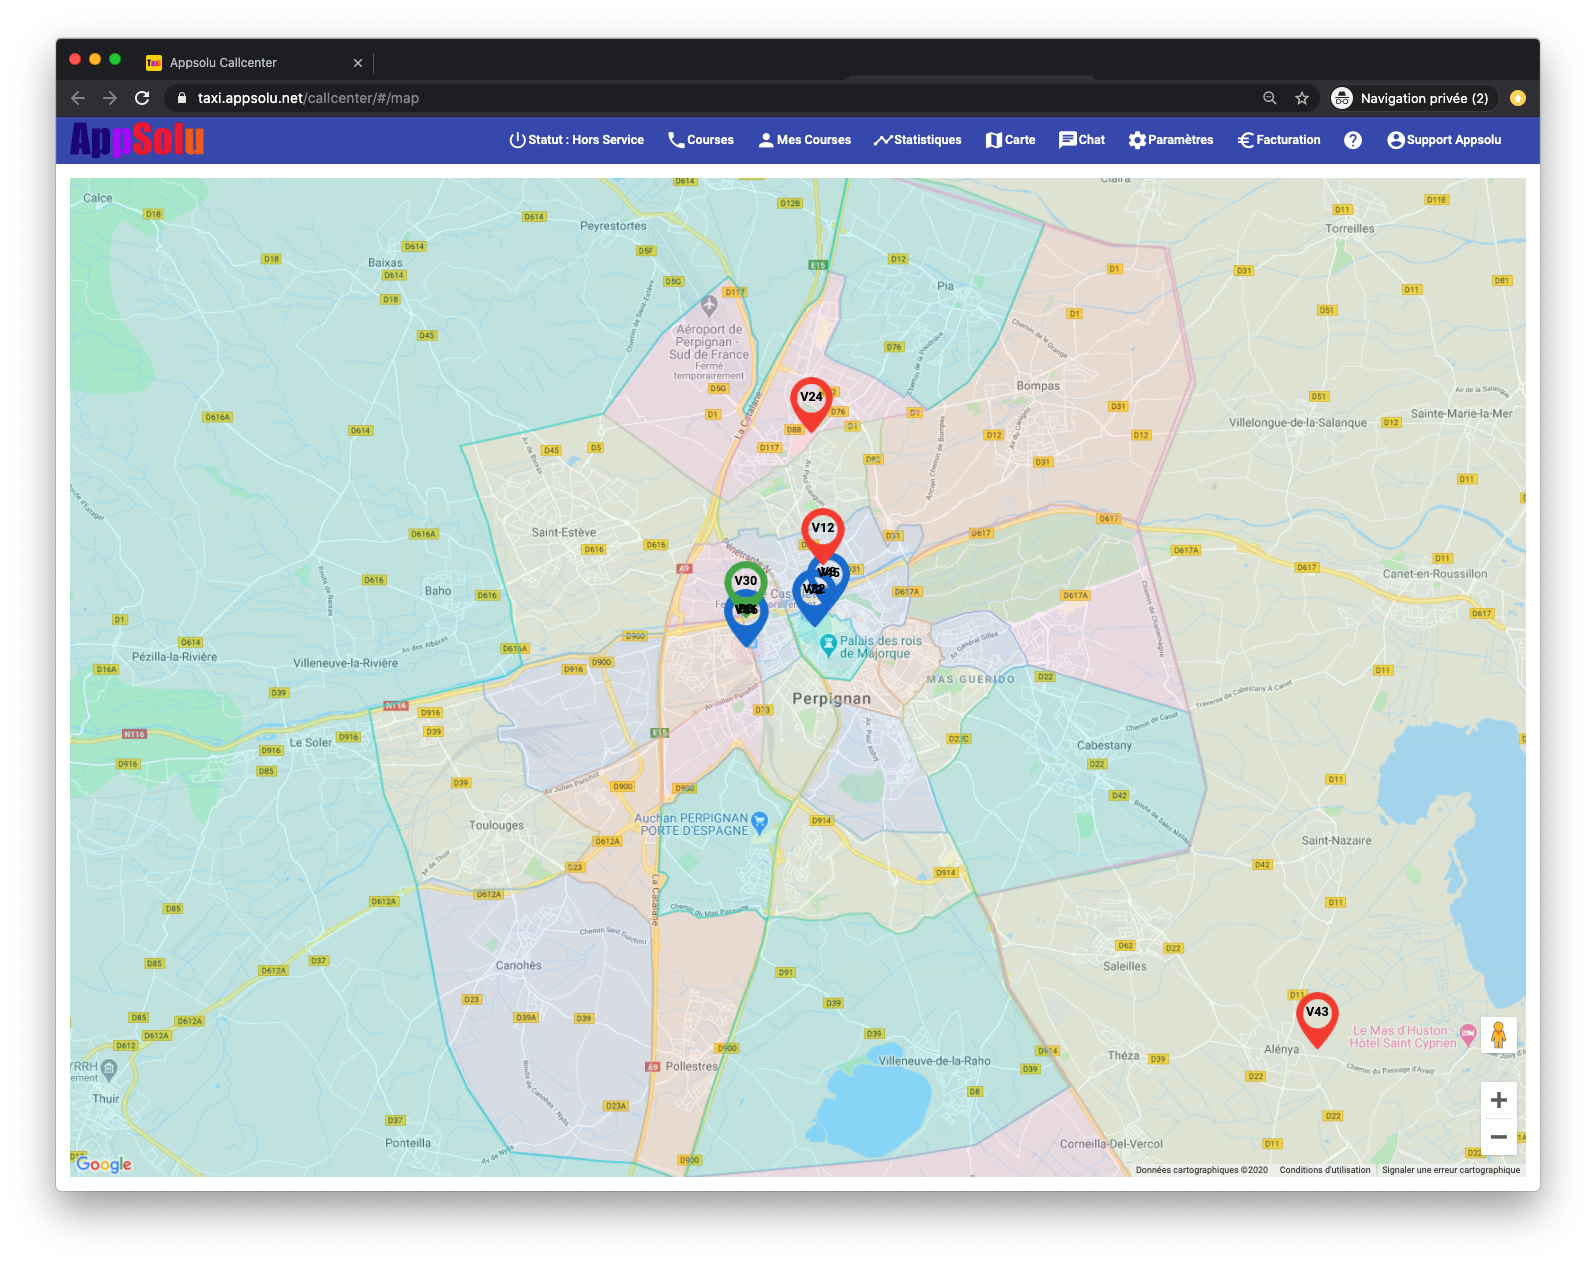Click the Canohès town label
This screenshot has width=1596, height=1265.
pyautogui.click(x=518, y=966)
